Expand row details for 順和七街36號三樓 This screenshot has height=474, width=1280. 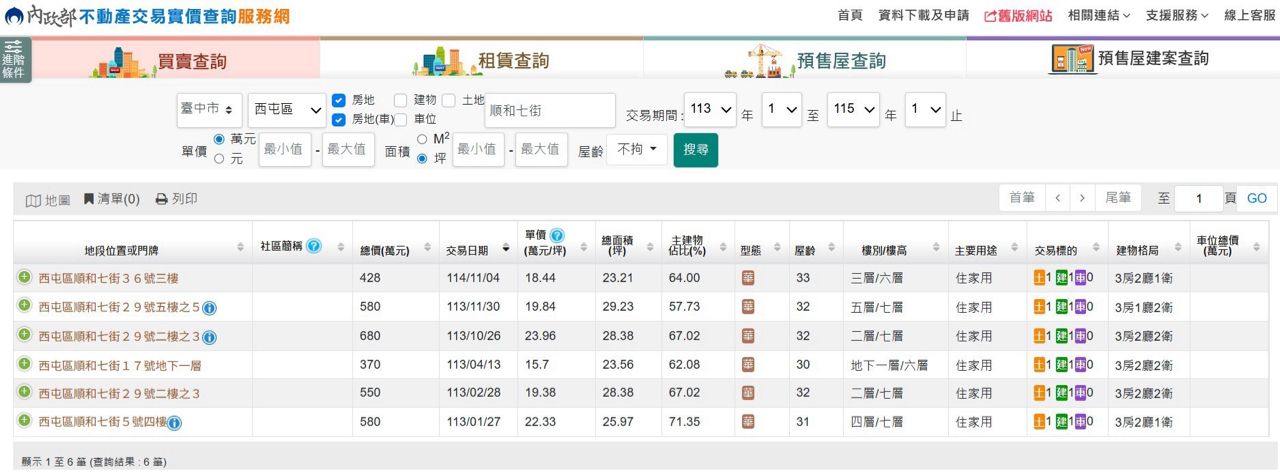click(24, 278)
